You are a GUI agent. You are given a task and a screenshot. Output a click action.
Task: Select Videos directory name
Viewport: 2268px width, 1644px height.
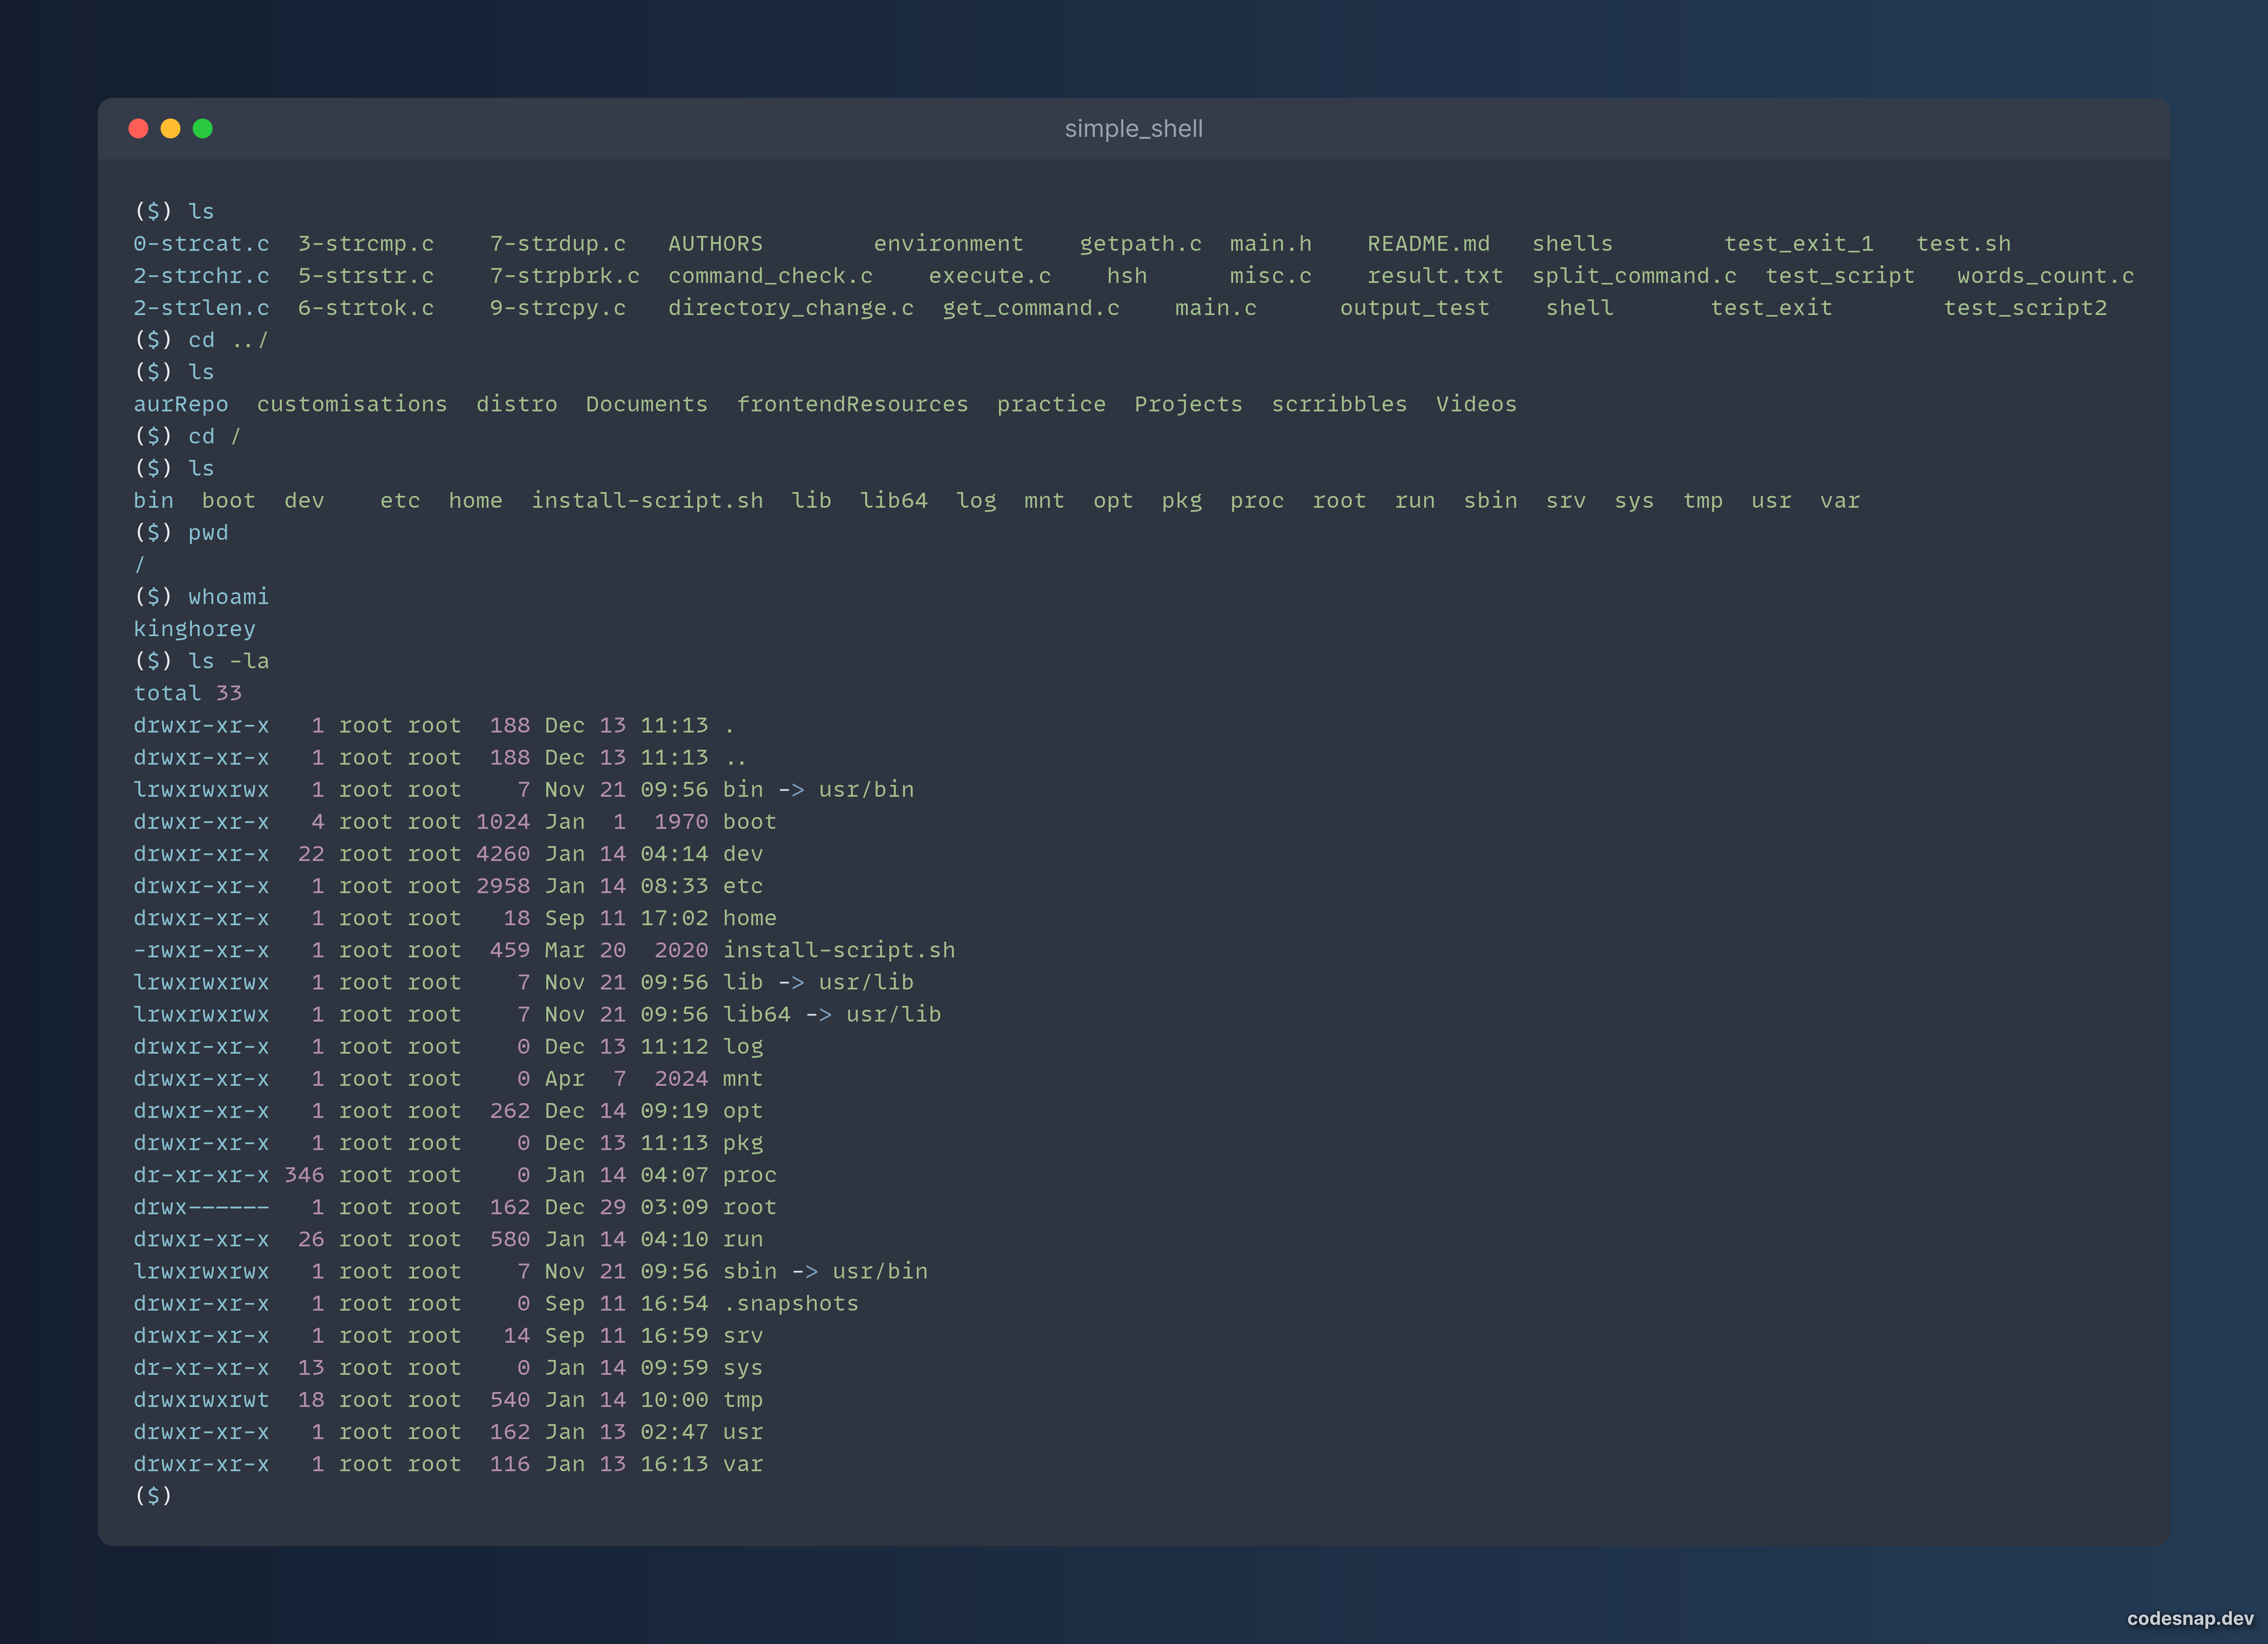[1476, 404]
